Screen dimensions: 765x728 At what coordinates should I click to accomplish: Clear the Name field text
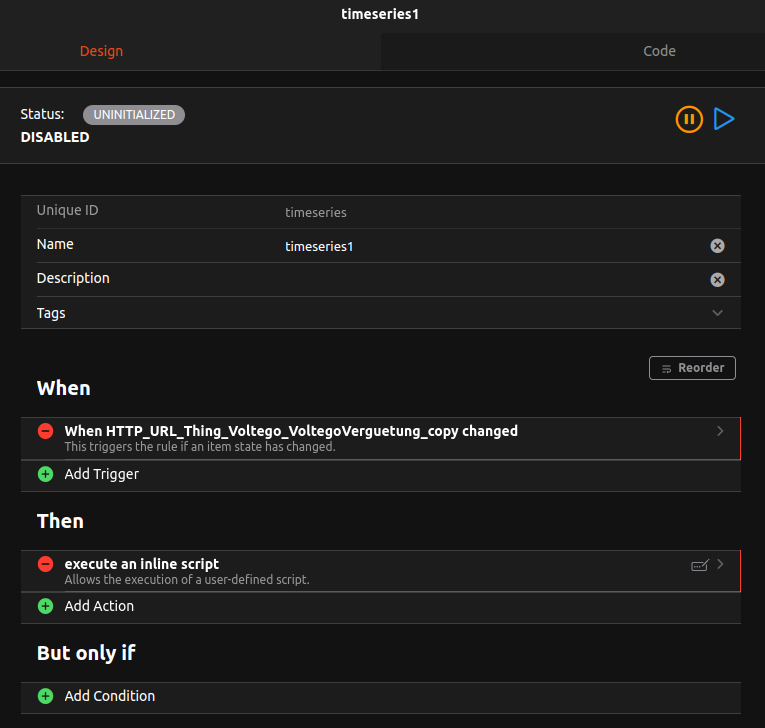tap(717, 246)
